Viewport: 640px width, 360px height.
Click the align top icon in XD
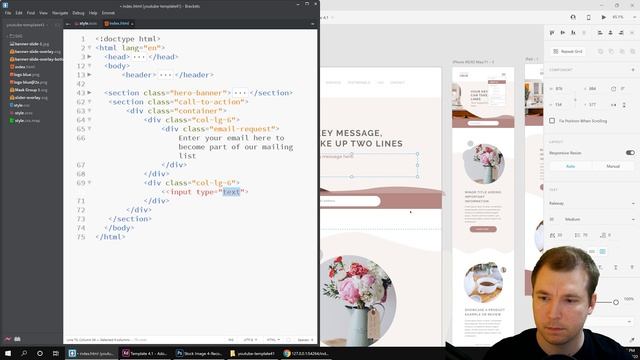pyautogui.click(x=552, y=33)
